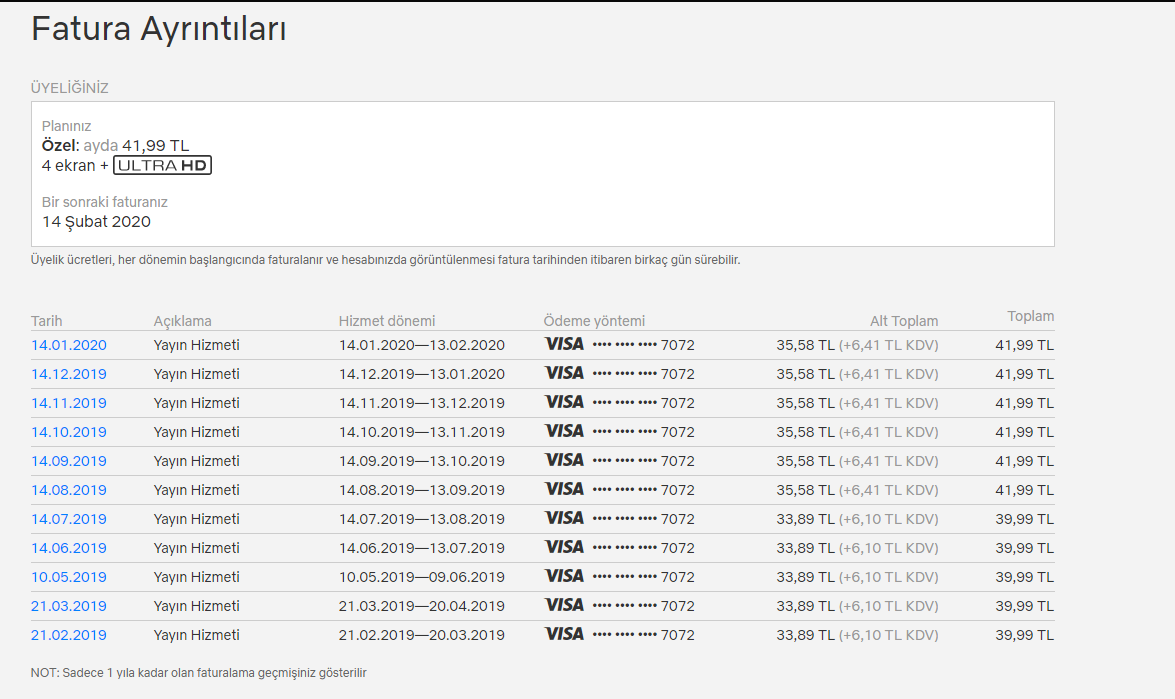1175x699 pixels.
Task: Click the VISA logo in the 10.05.2019 row
Action: (x=564, y=576)
